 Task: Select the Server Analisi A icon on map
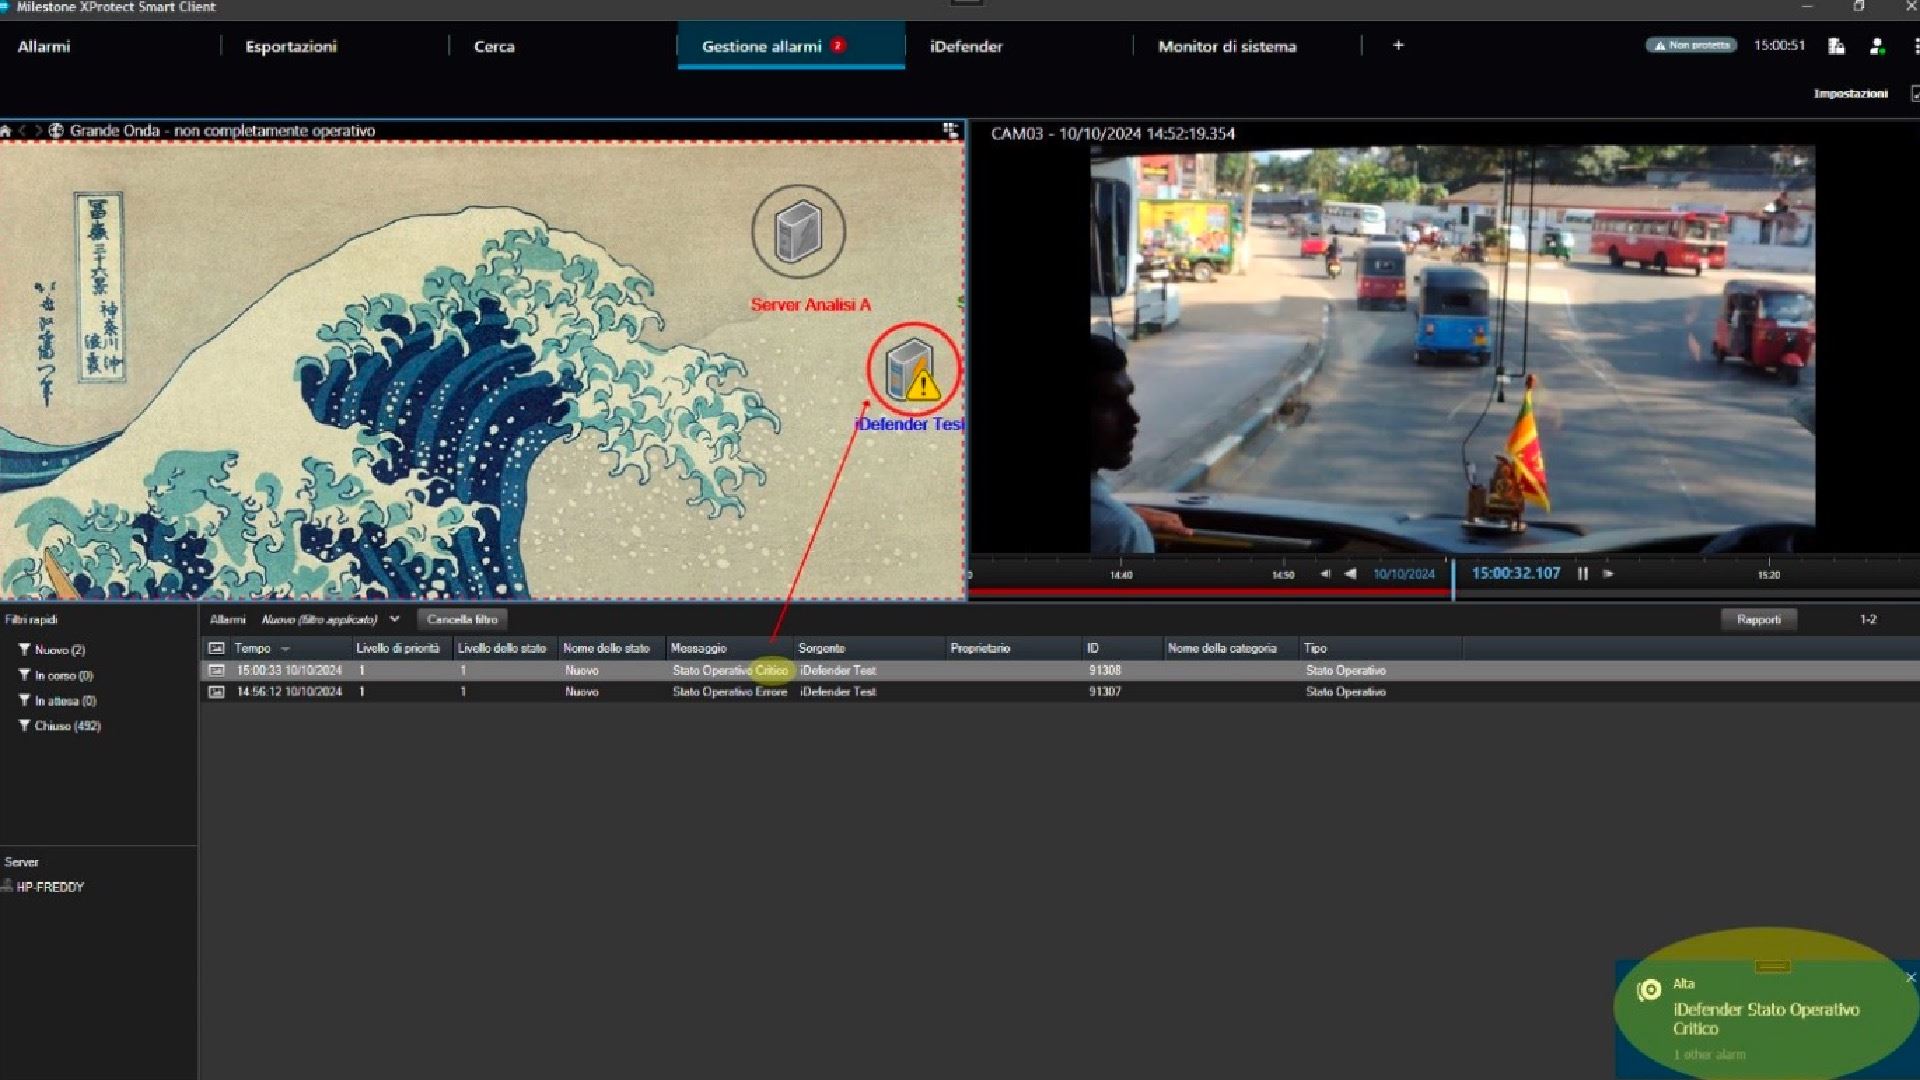(x=798, y=231)
